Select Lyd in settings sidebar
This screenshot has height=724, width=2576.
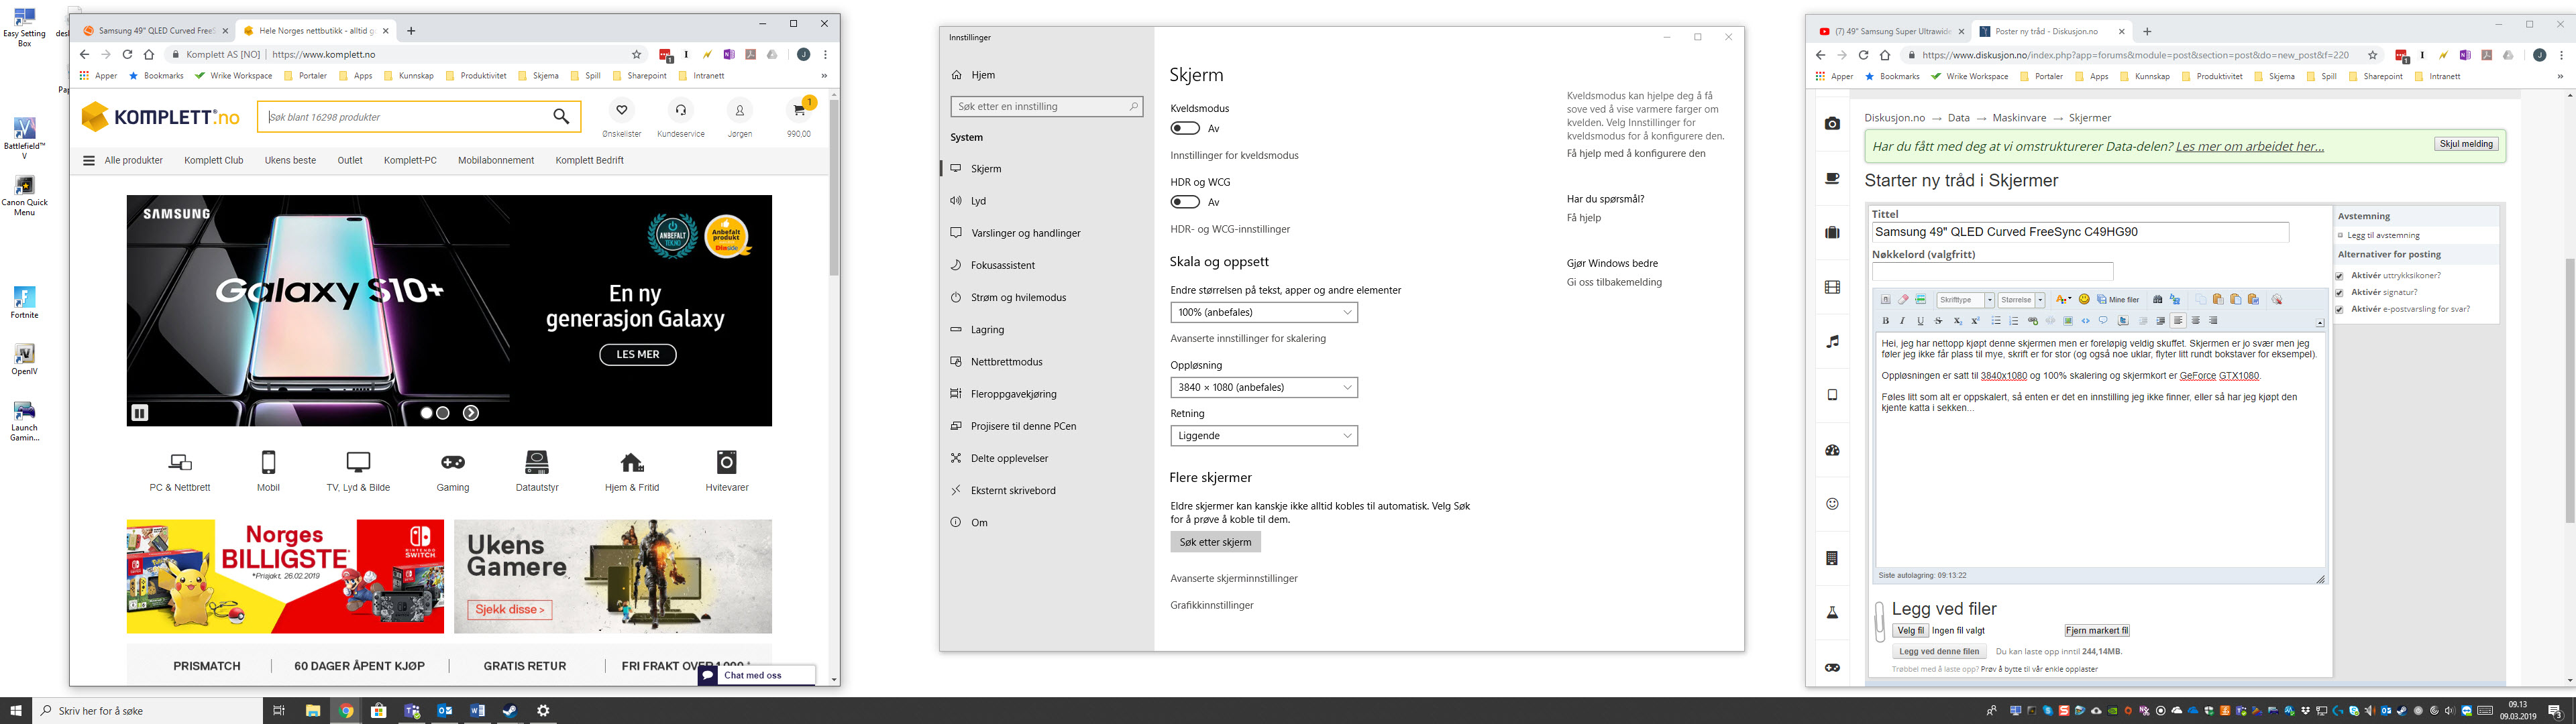coord(1046,201)
